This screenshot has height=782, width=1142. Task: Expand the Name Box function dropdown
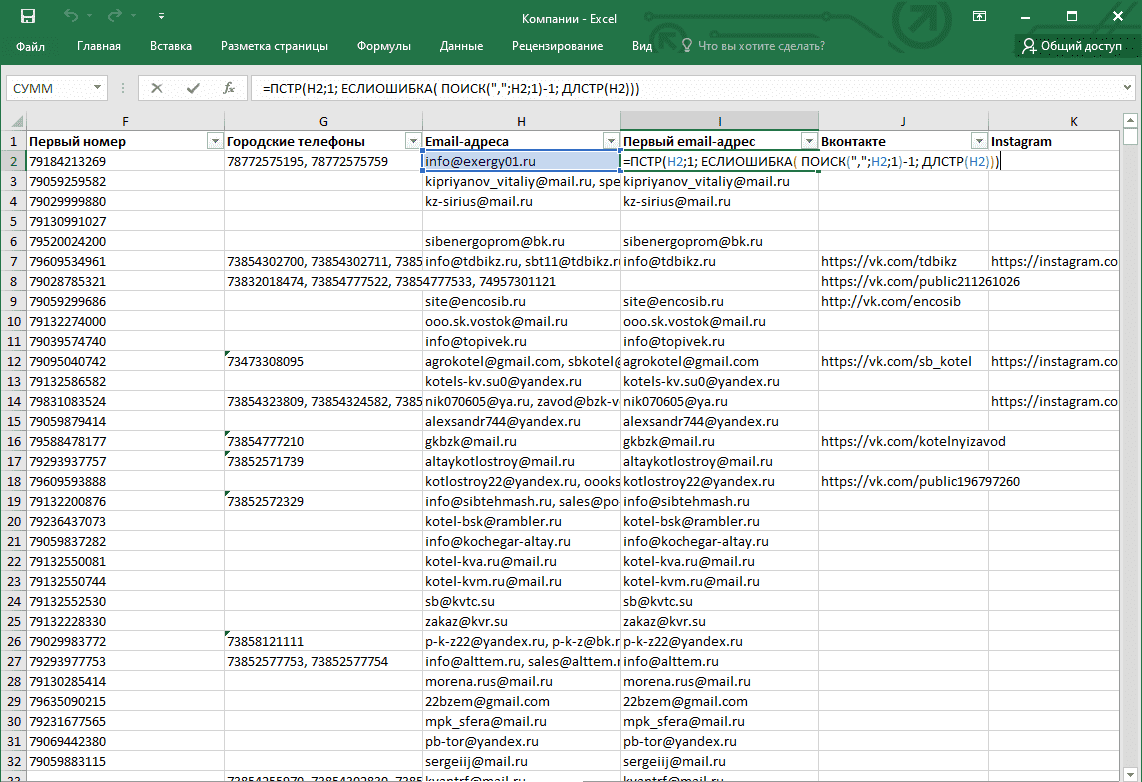tap(97, 88)
